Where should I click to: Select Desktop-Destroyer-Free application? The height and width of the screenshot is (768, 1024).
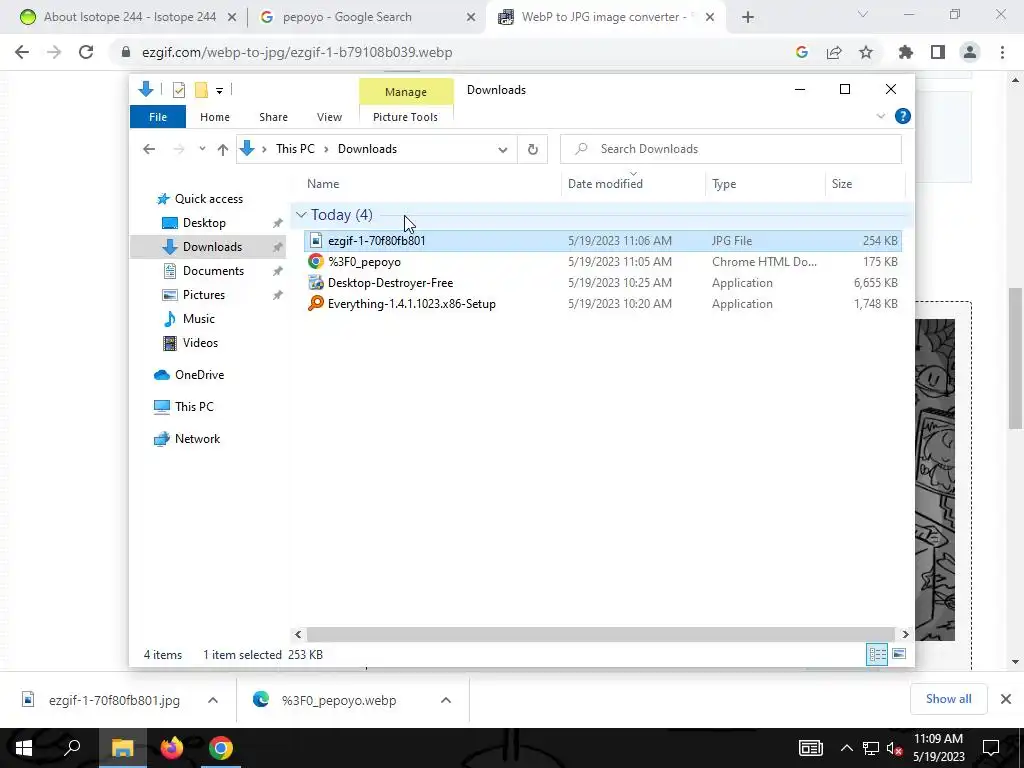602,283
